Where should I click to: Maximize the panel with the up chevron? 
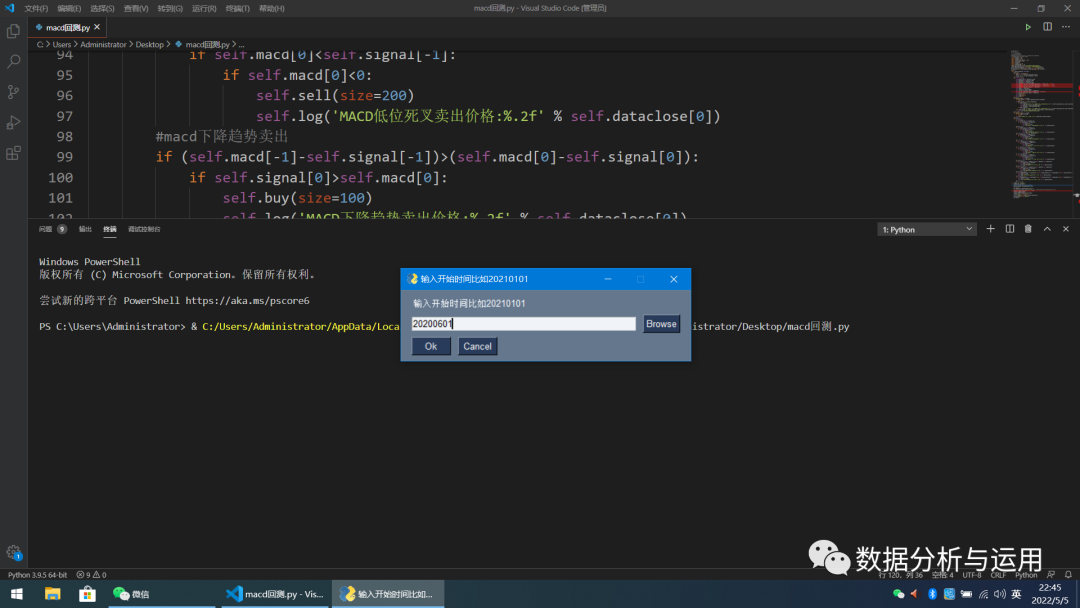[1047, 229]
